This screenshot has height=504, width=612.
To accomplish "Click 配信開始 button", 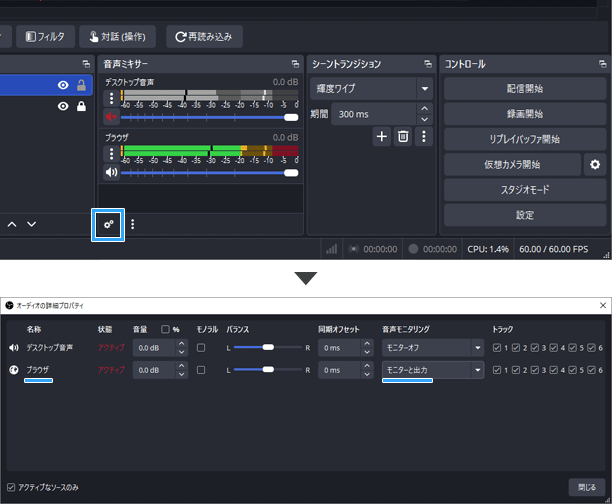I will [x=519, y=88].
